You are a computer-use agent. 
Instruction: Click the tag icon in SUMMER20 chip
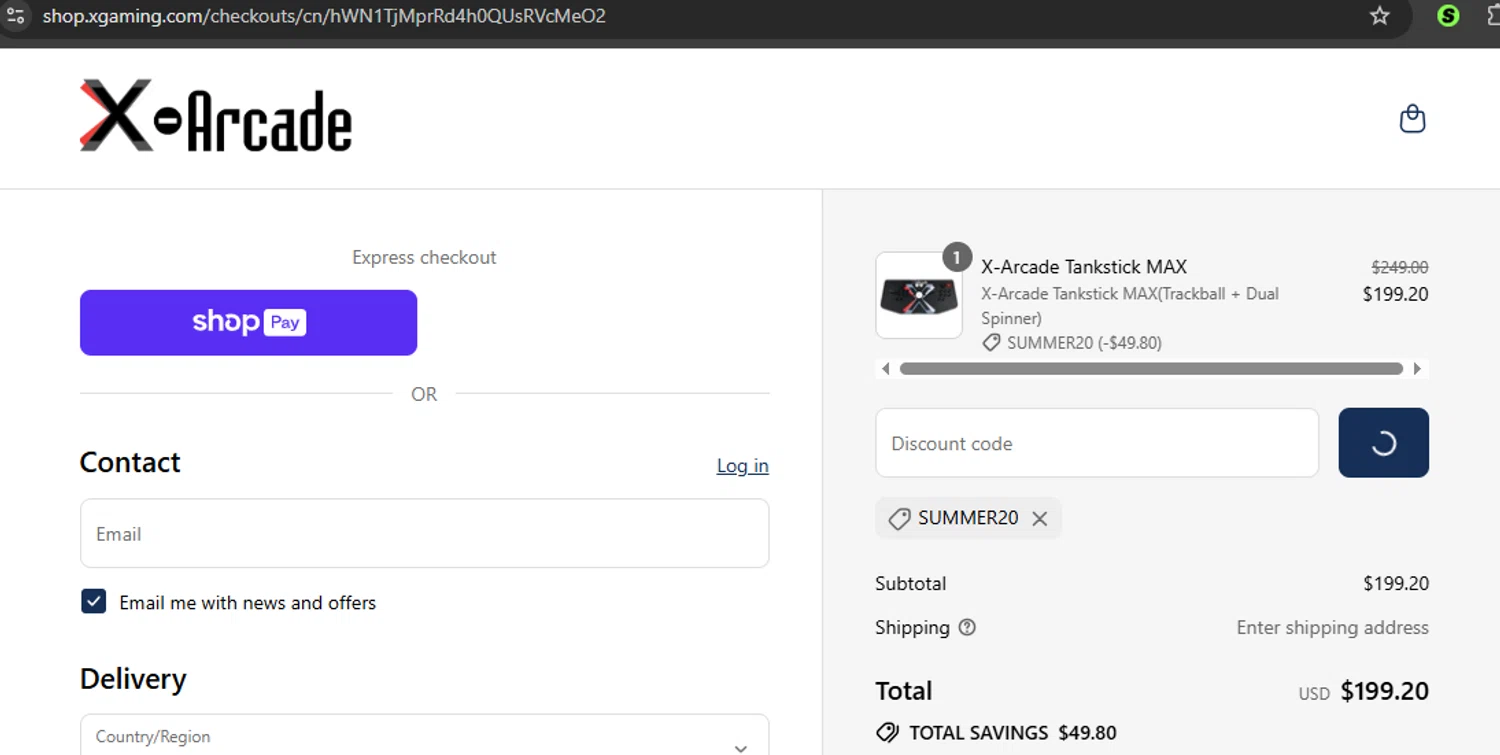[x=899, y=519]
